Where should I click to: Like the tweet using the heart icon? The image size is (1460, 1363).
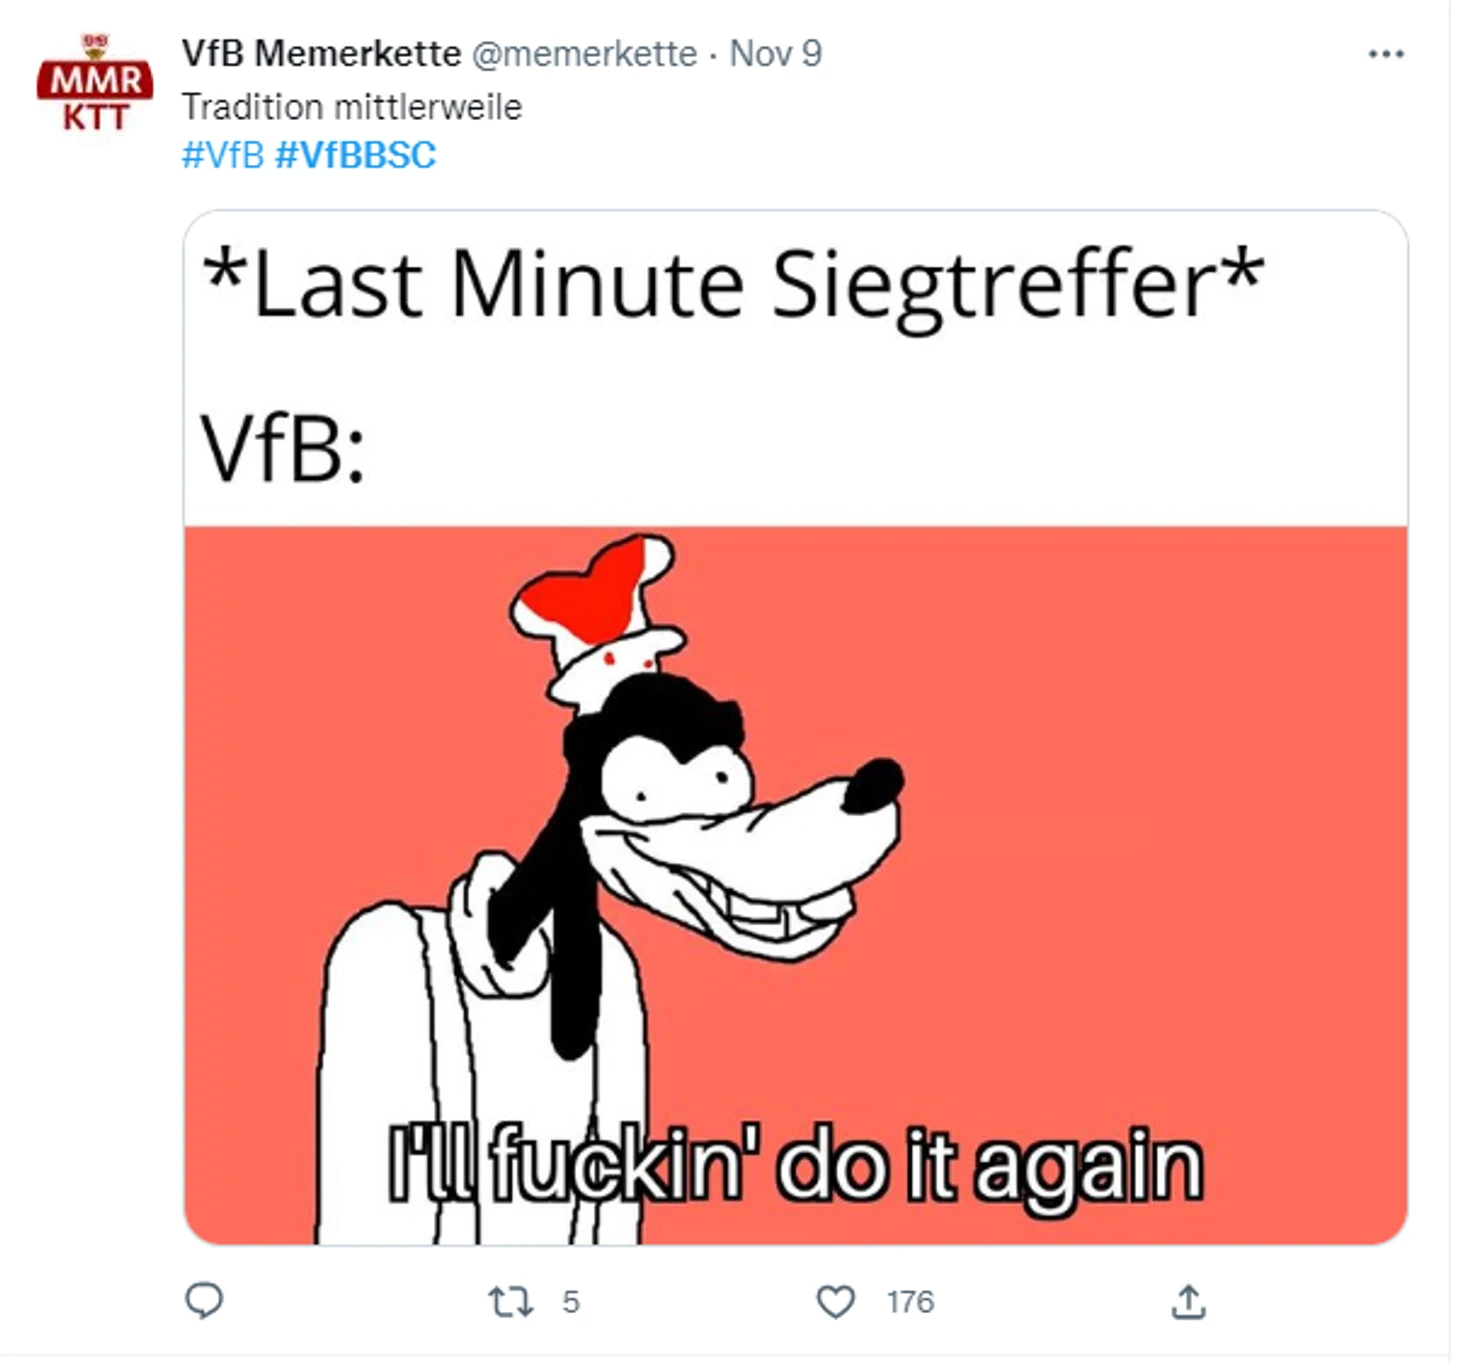click(836, 1302)
